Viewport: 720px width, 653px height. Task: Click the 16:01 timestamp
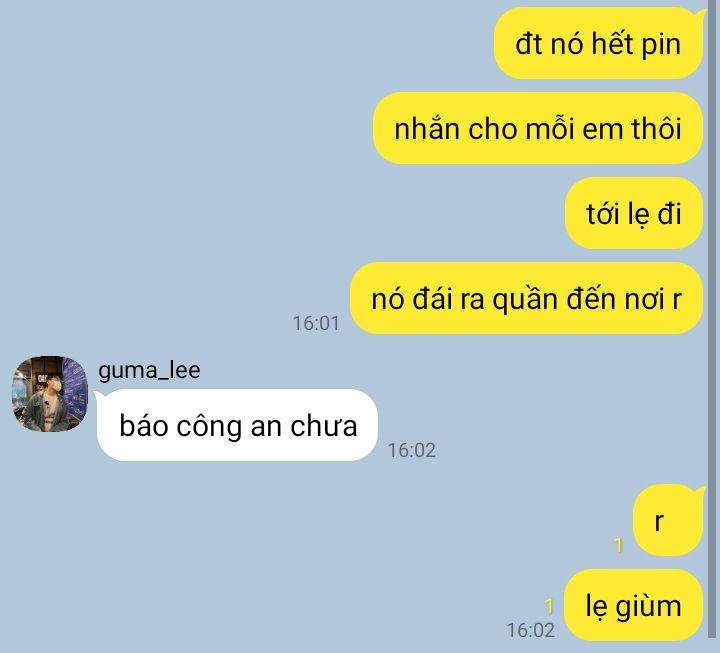pos(316,323)
